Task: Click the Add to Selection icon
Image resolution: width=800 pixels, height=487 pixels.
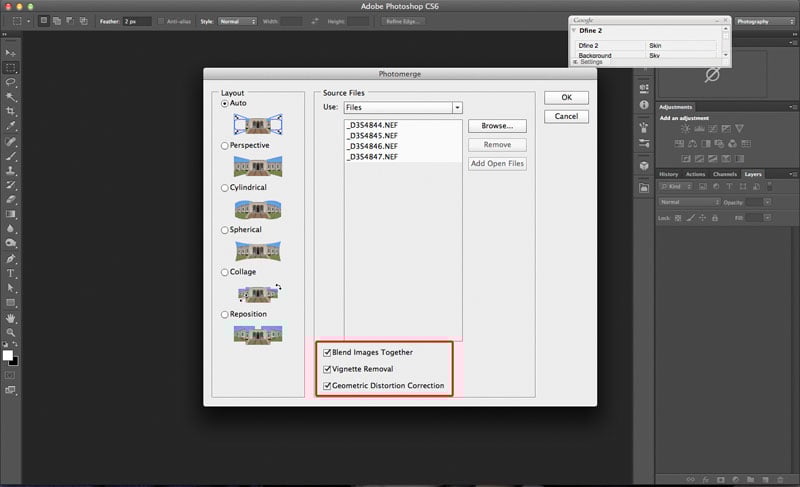Action: point(57,21)
